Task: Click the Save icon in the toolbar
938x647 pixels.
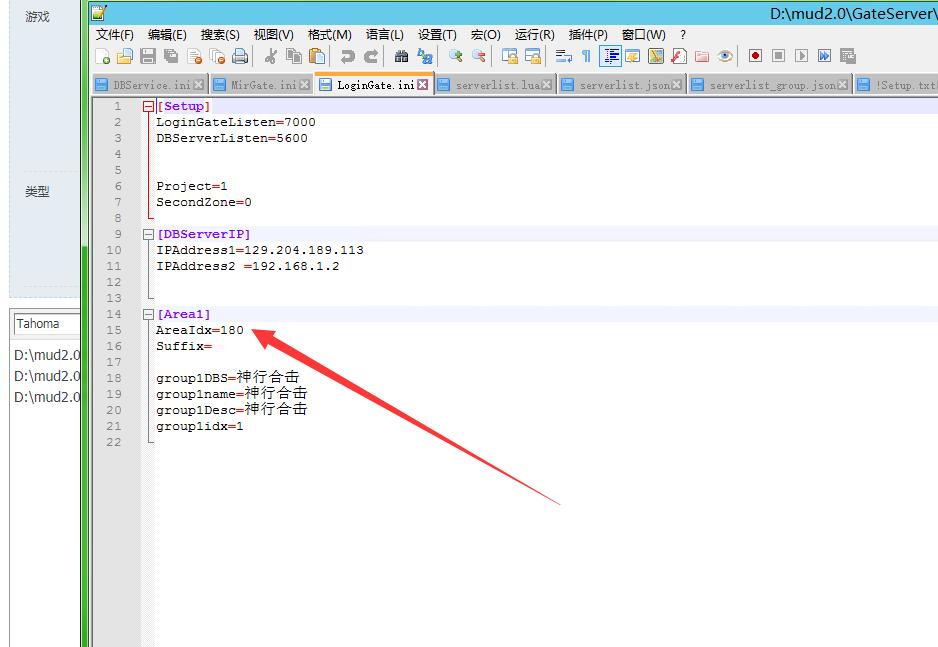Action: coord(147,56)
